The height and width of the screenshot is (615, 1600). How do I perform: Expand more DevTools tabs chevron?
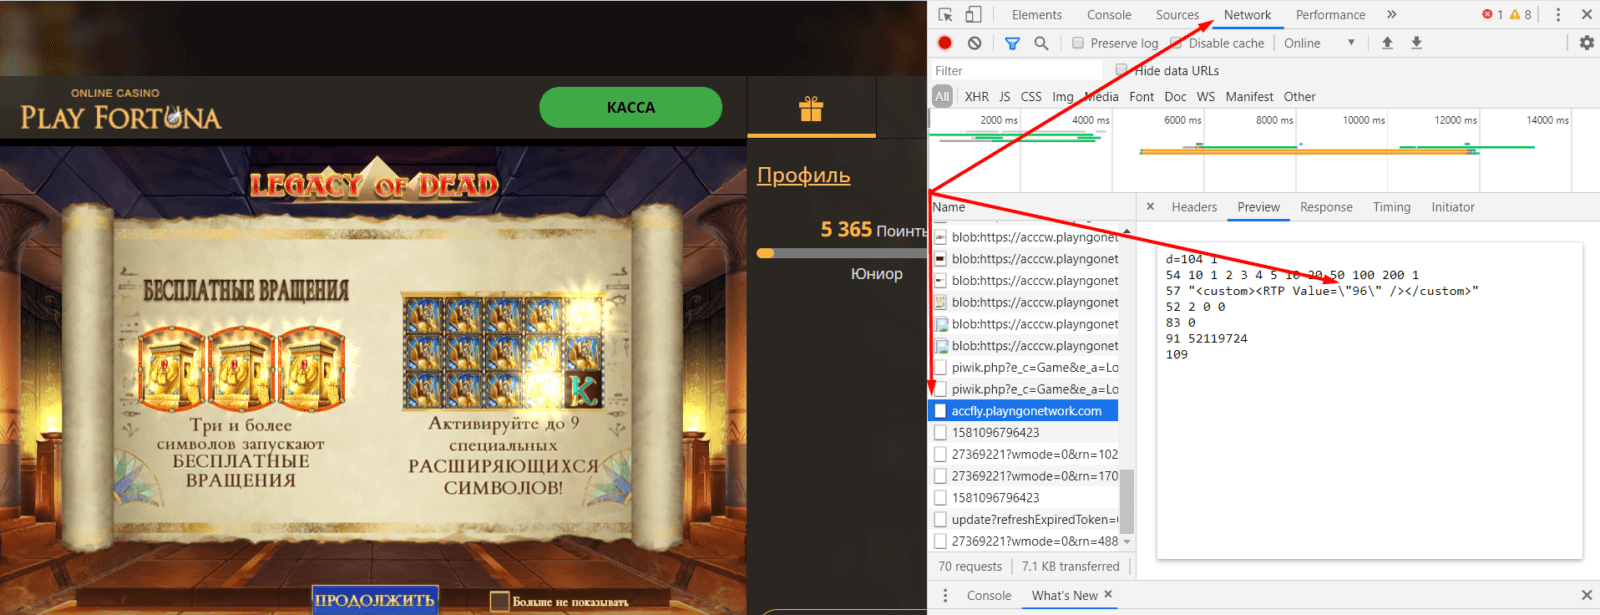[1391, 15]
